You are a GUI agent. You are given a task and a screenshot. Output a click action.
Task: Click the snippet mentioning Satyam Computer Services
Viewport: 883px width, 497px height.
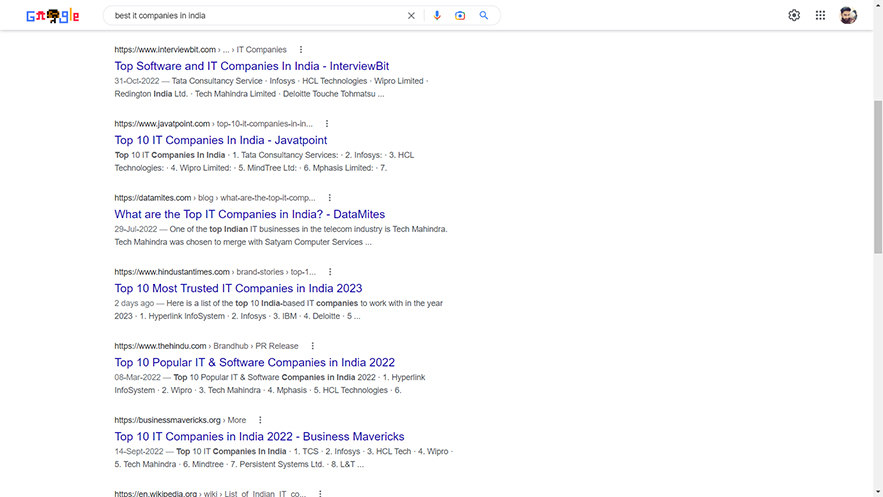[x=281, y=236]
